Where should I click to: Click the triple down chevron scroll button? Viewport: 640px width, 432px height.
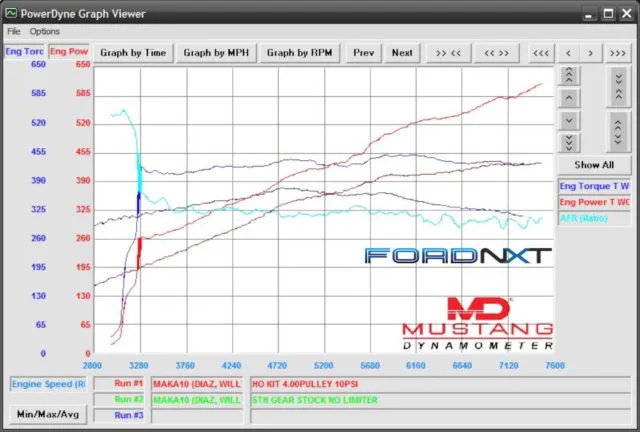[x=568, y=140]
